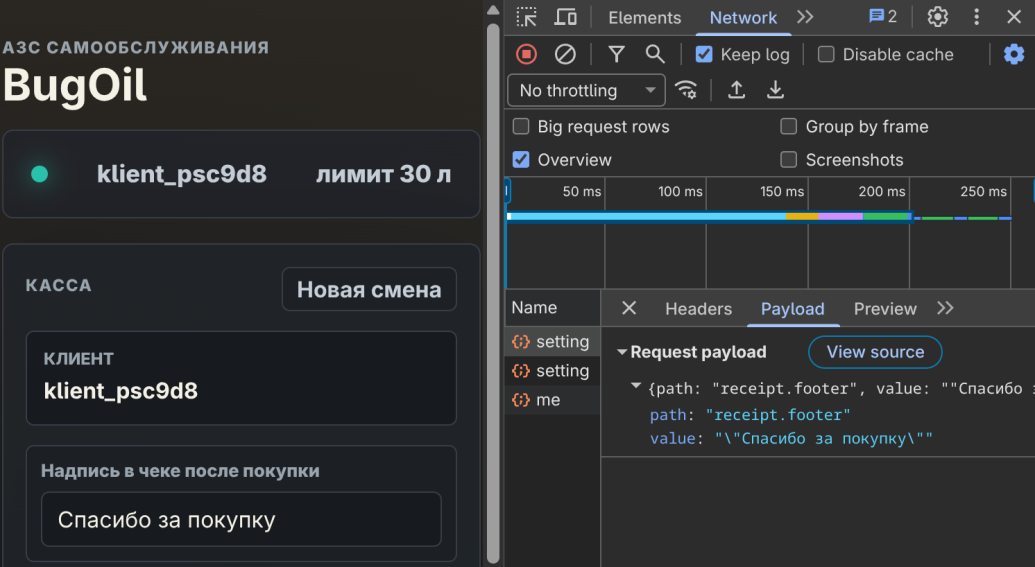Activate the inspect element picker icon
Image resolution: width=1035 pixels, height=567 pixels.
(526, 17)
